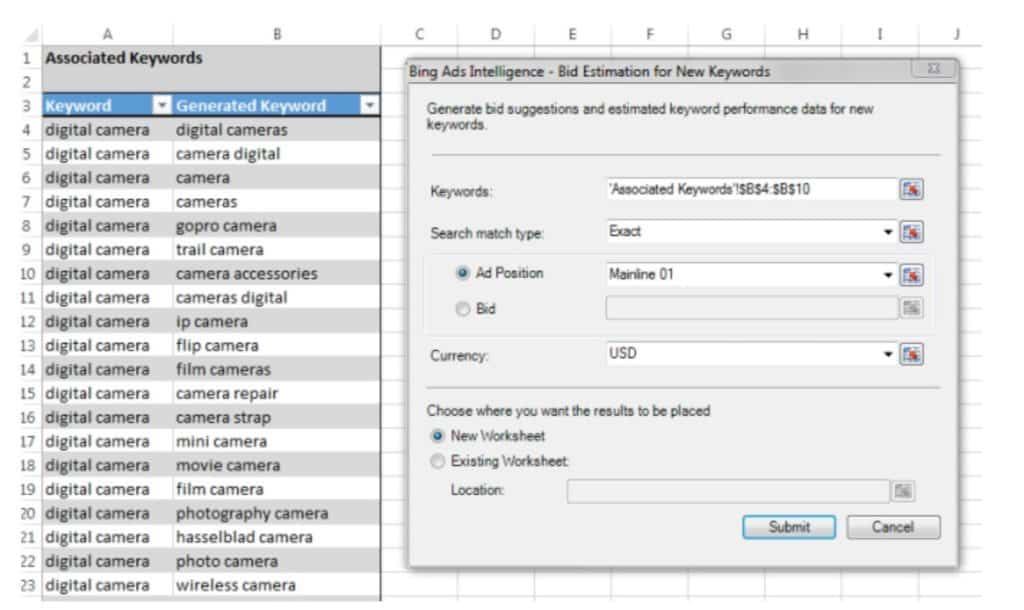The width and height of the screenshot is (1024, 610).
Task: Close the Bid Estimation dialog window
Action: [x=932, y=71]
